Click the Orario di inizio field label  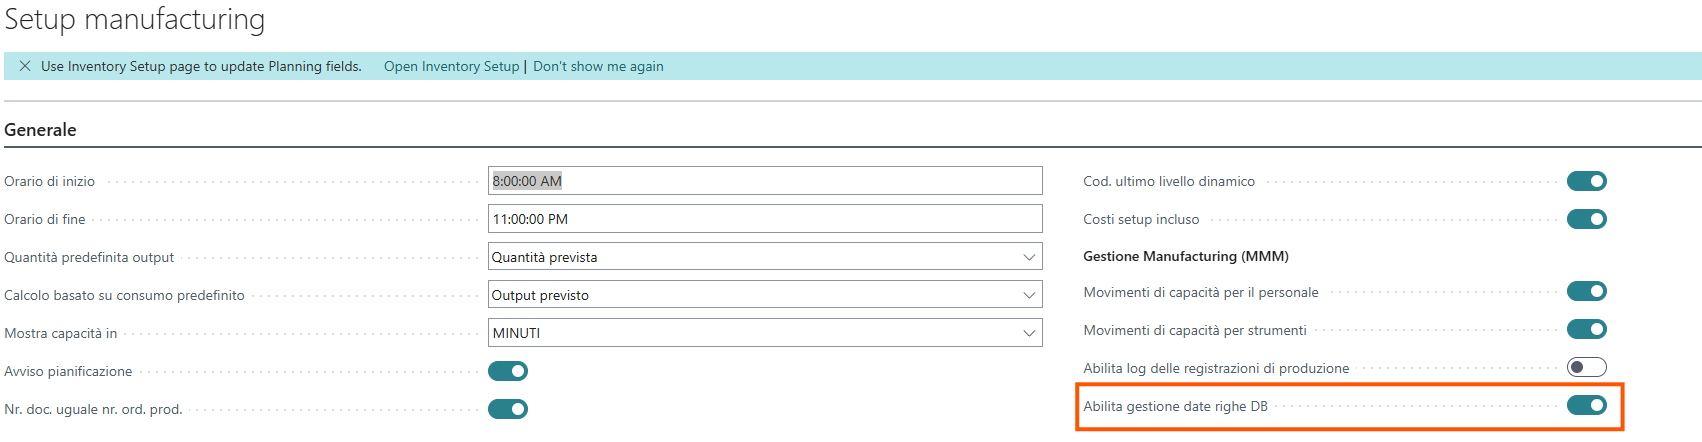[x=50, y=181]
